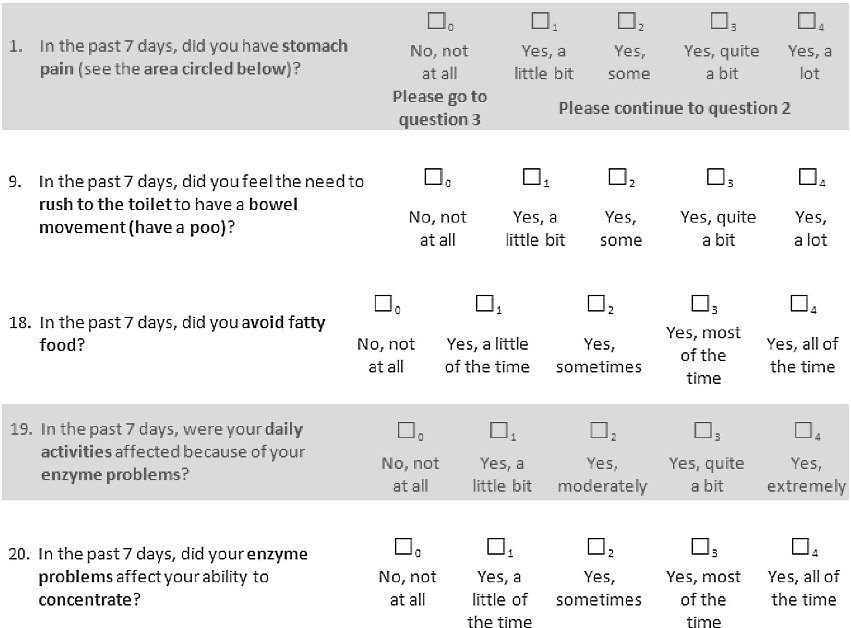Mark 'Yes, quite a bit' for stomach pain

coord(718,19)
